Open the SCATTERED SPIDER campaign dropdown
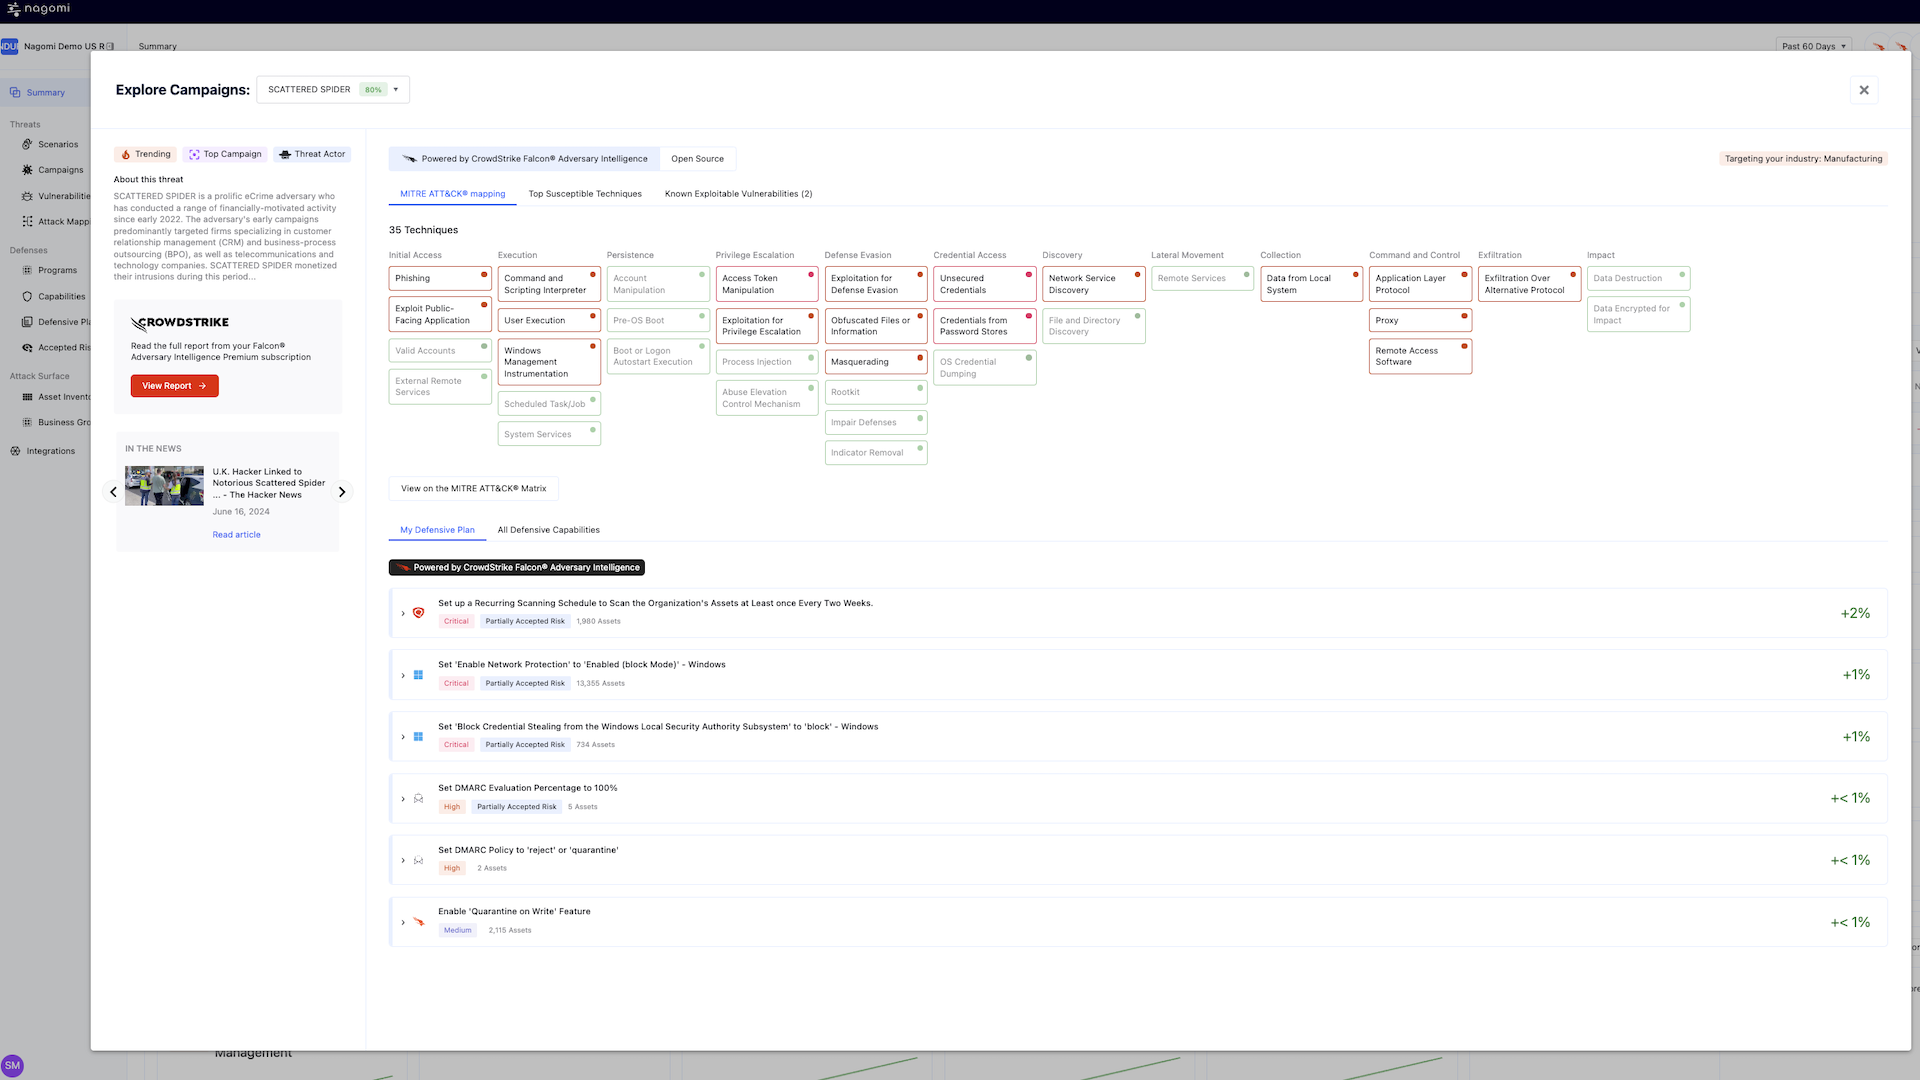The image size is (1920, 1080). [x=332, y=89]
